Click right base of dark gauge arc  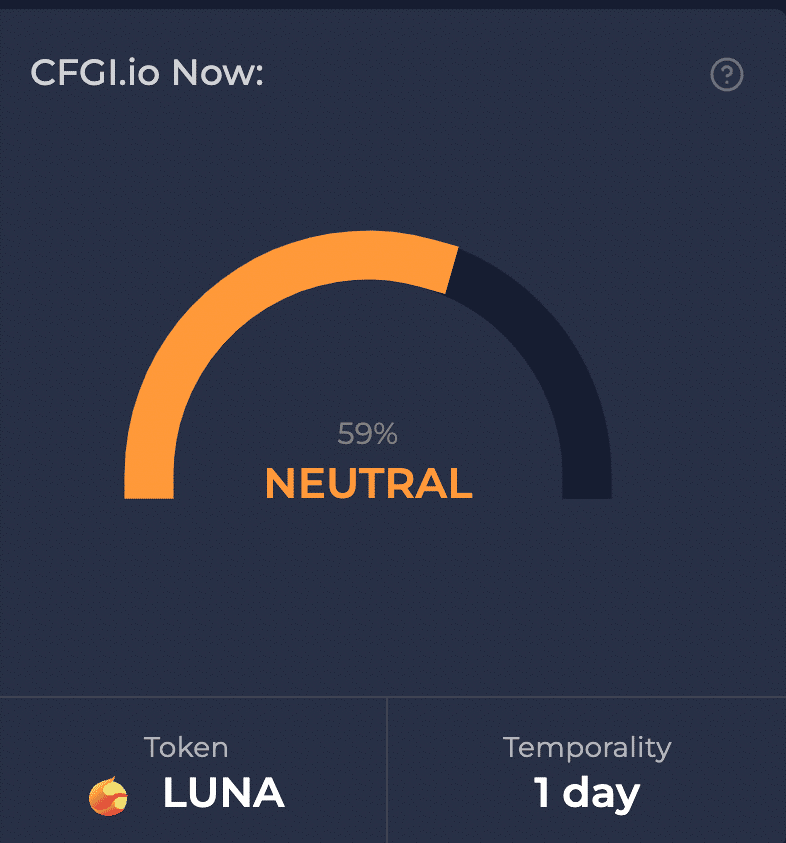[x=587, y=487]
